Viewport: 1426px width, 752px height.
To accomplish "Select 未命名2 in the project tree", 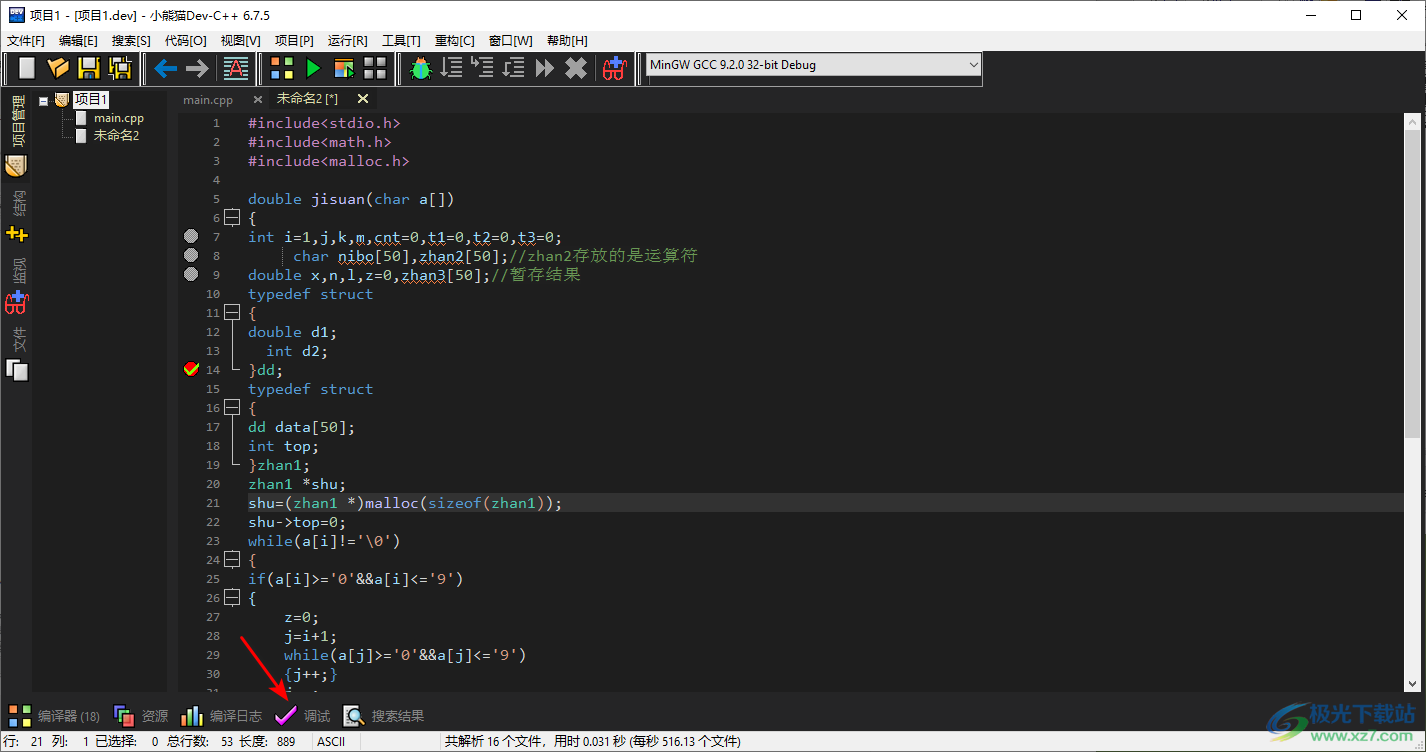I will [116, 136].
